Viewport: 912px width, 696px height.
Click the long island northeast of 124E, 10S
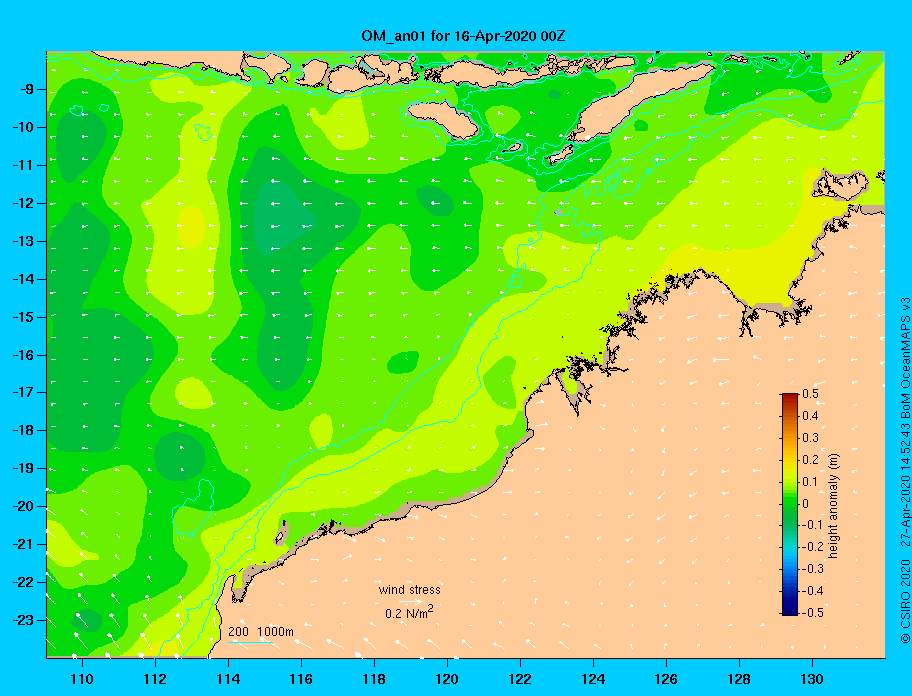[x=640, y=102]
